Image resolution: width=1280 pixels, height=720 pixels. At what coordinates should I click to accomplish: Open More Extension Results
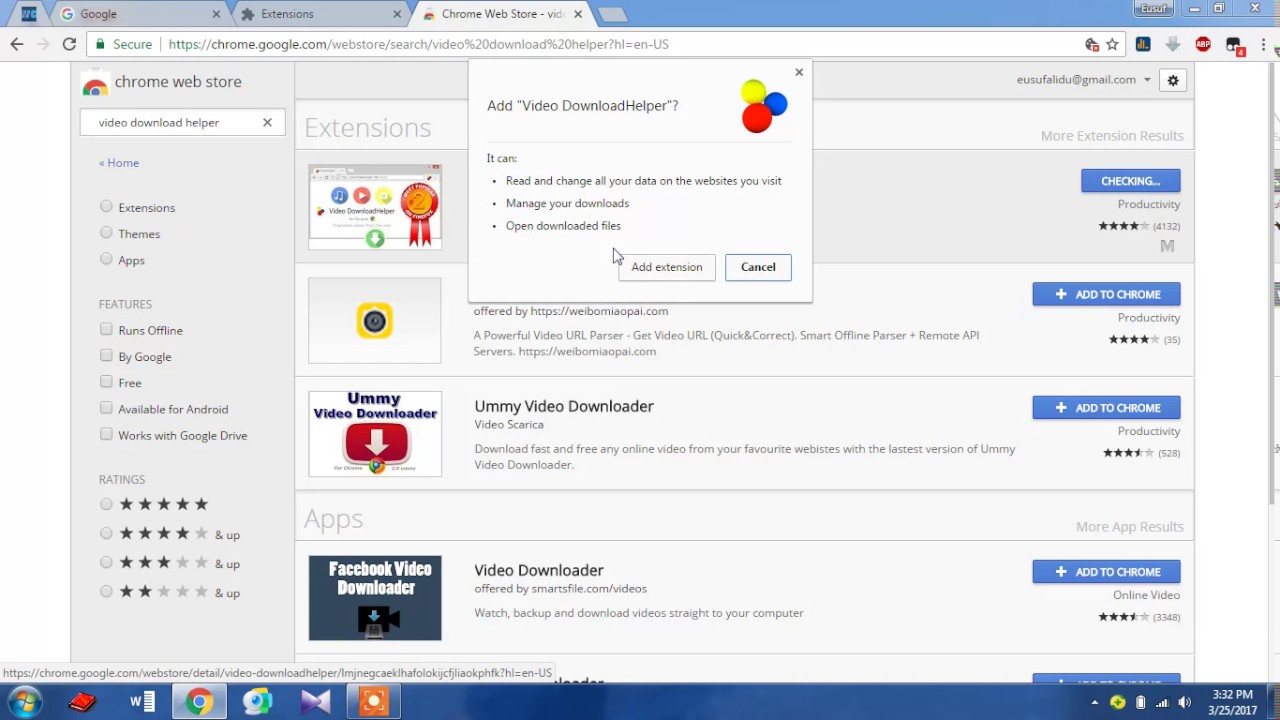pyautogui.click(x=1112, y=136)
